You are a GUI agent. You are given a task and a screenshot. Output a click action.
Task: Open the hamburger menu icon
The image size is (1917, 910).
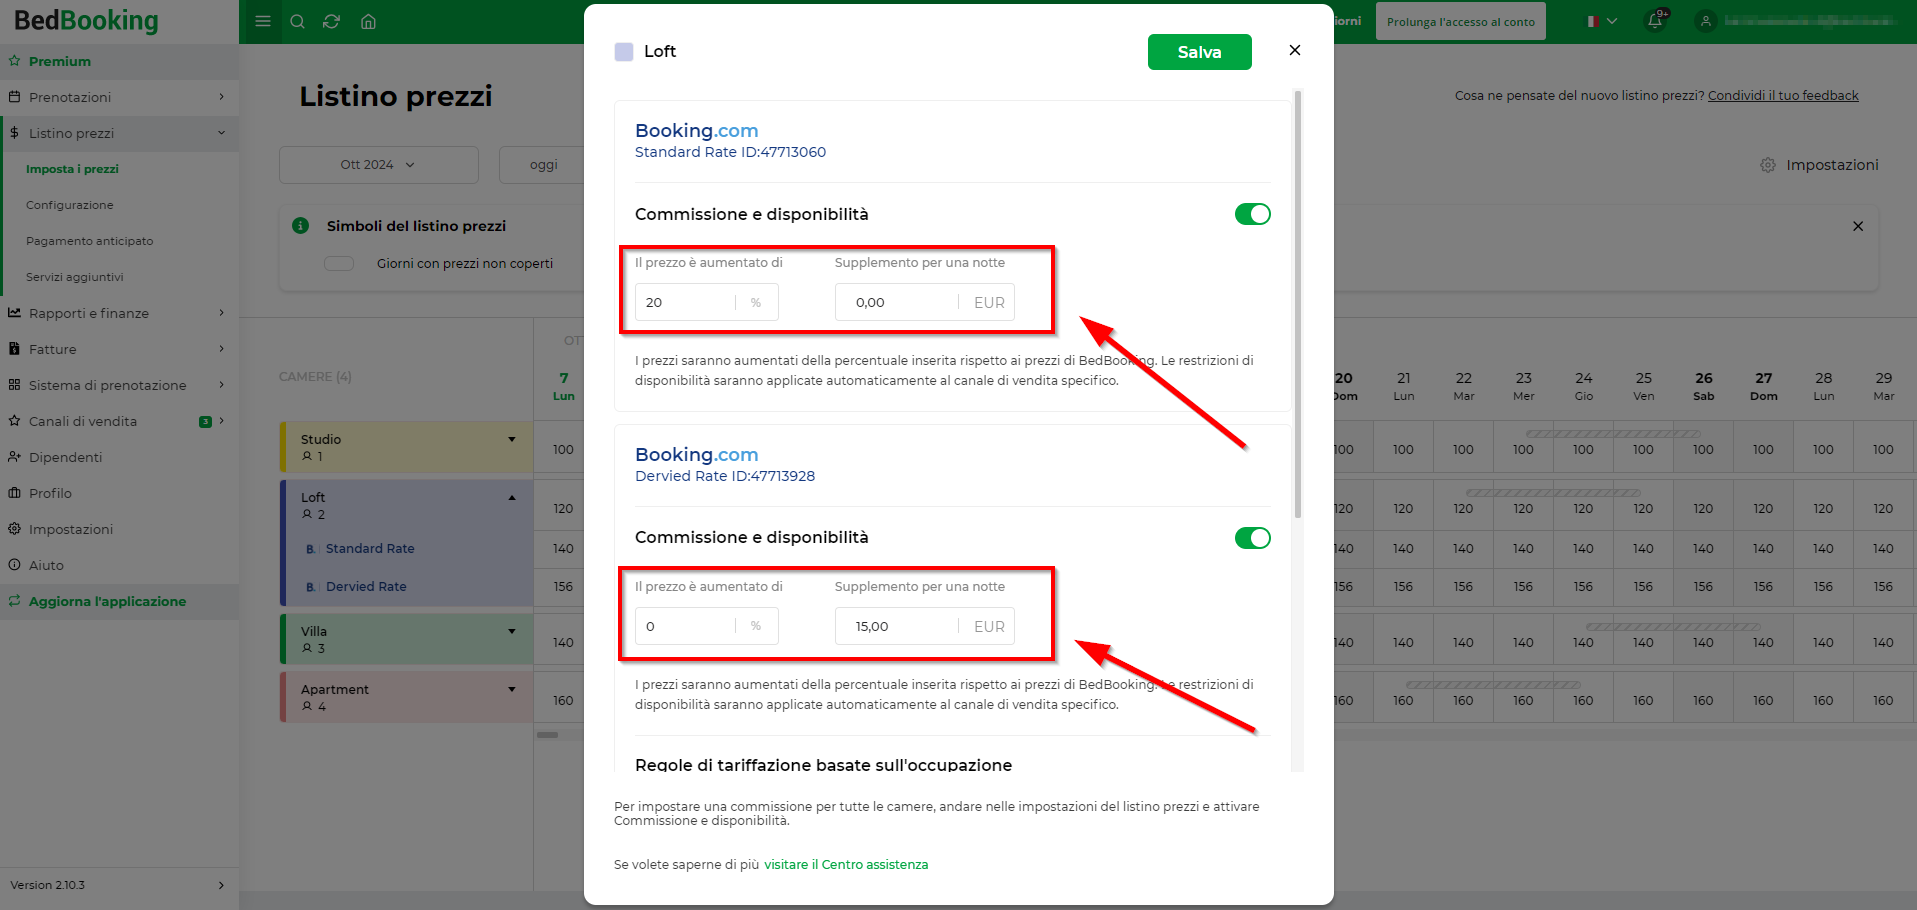tap(263, 21)
